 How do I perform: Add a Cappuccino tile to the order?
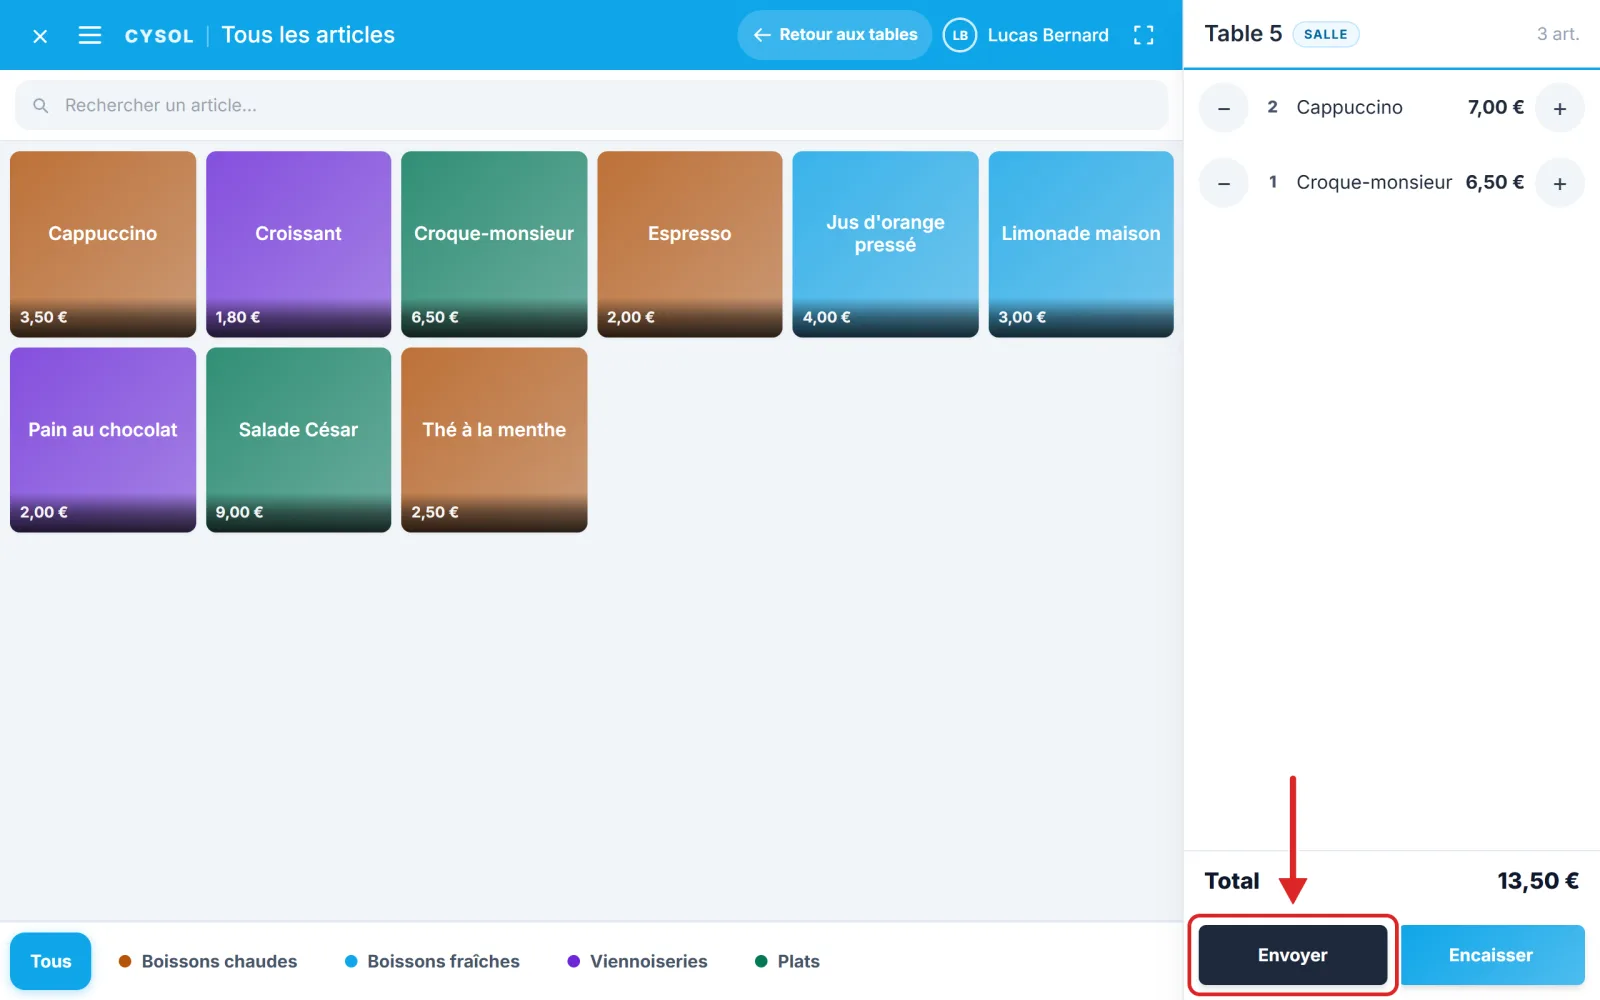point(103,244)
